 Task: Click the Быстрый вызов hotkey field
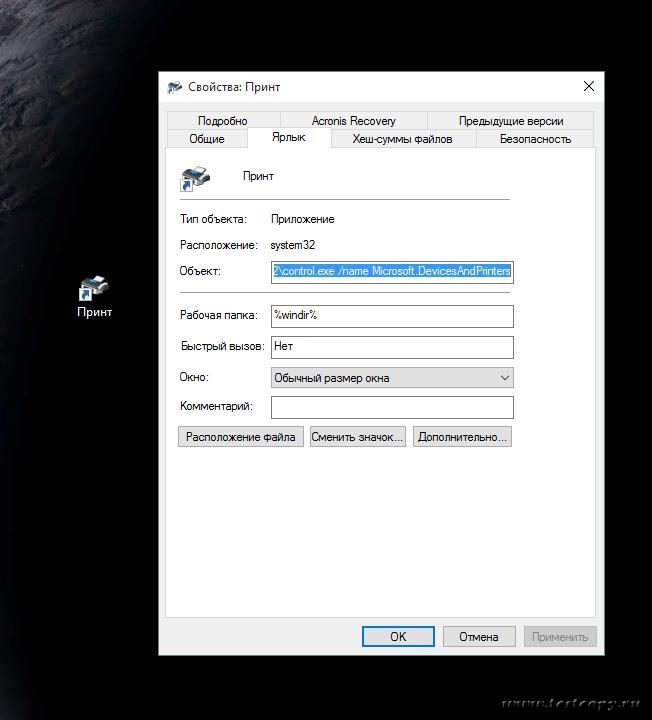click(x=392, y=347)
